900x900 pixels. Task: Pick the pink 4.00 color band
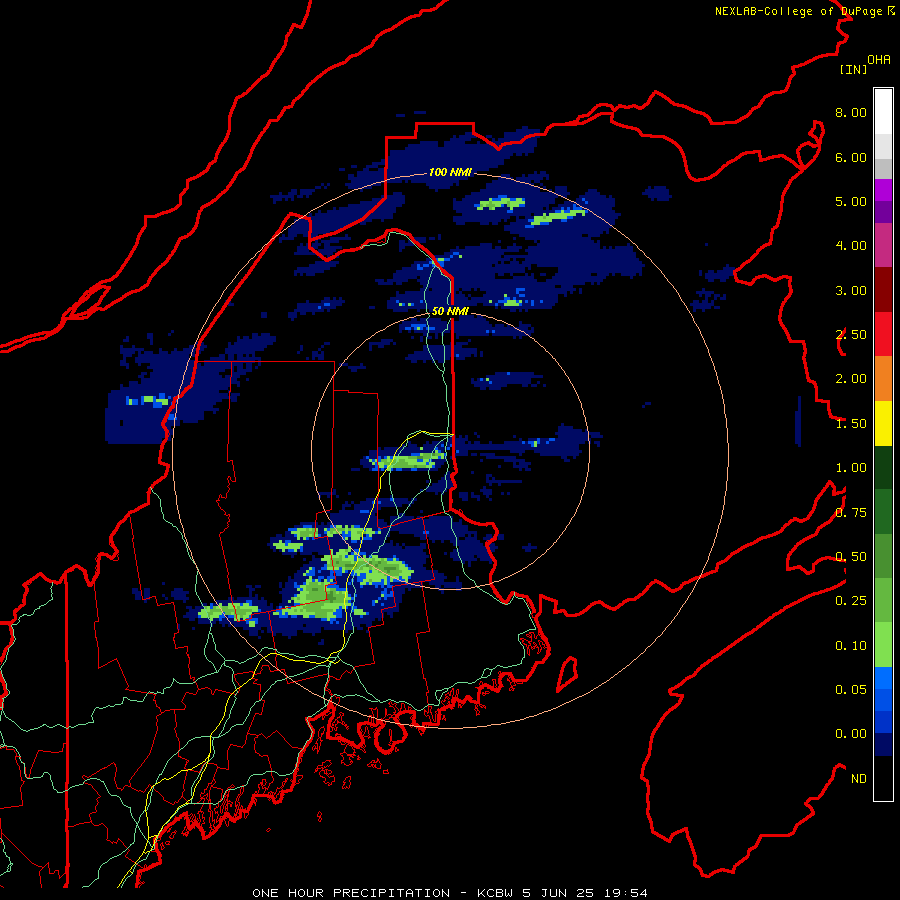click(x=883, y=245)
